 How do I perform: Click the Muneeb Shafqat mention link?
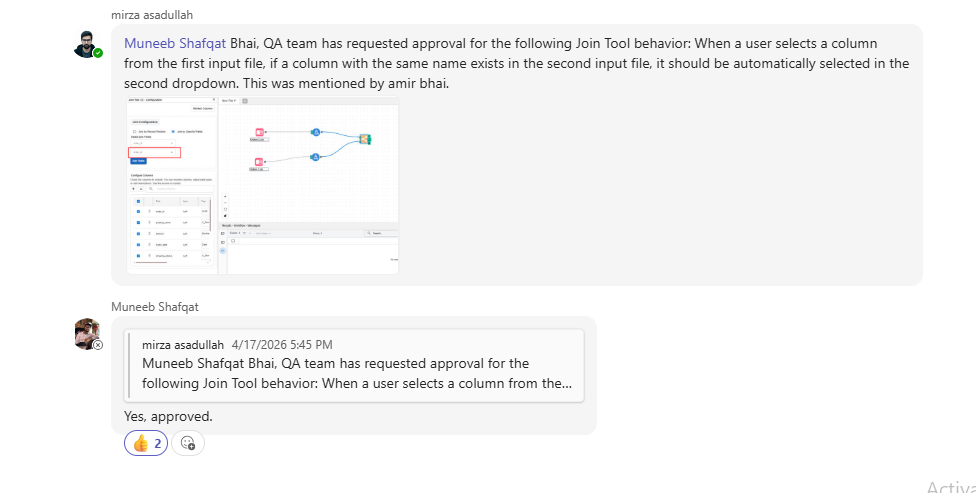point(175,44)
